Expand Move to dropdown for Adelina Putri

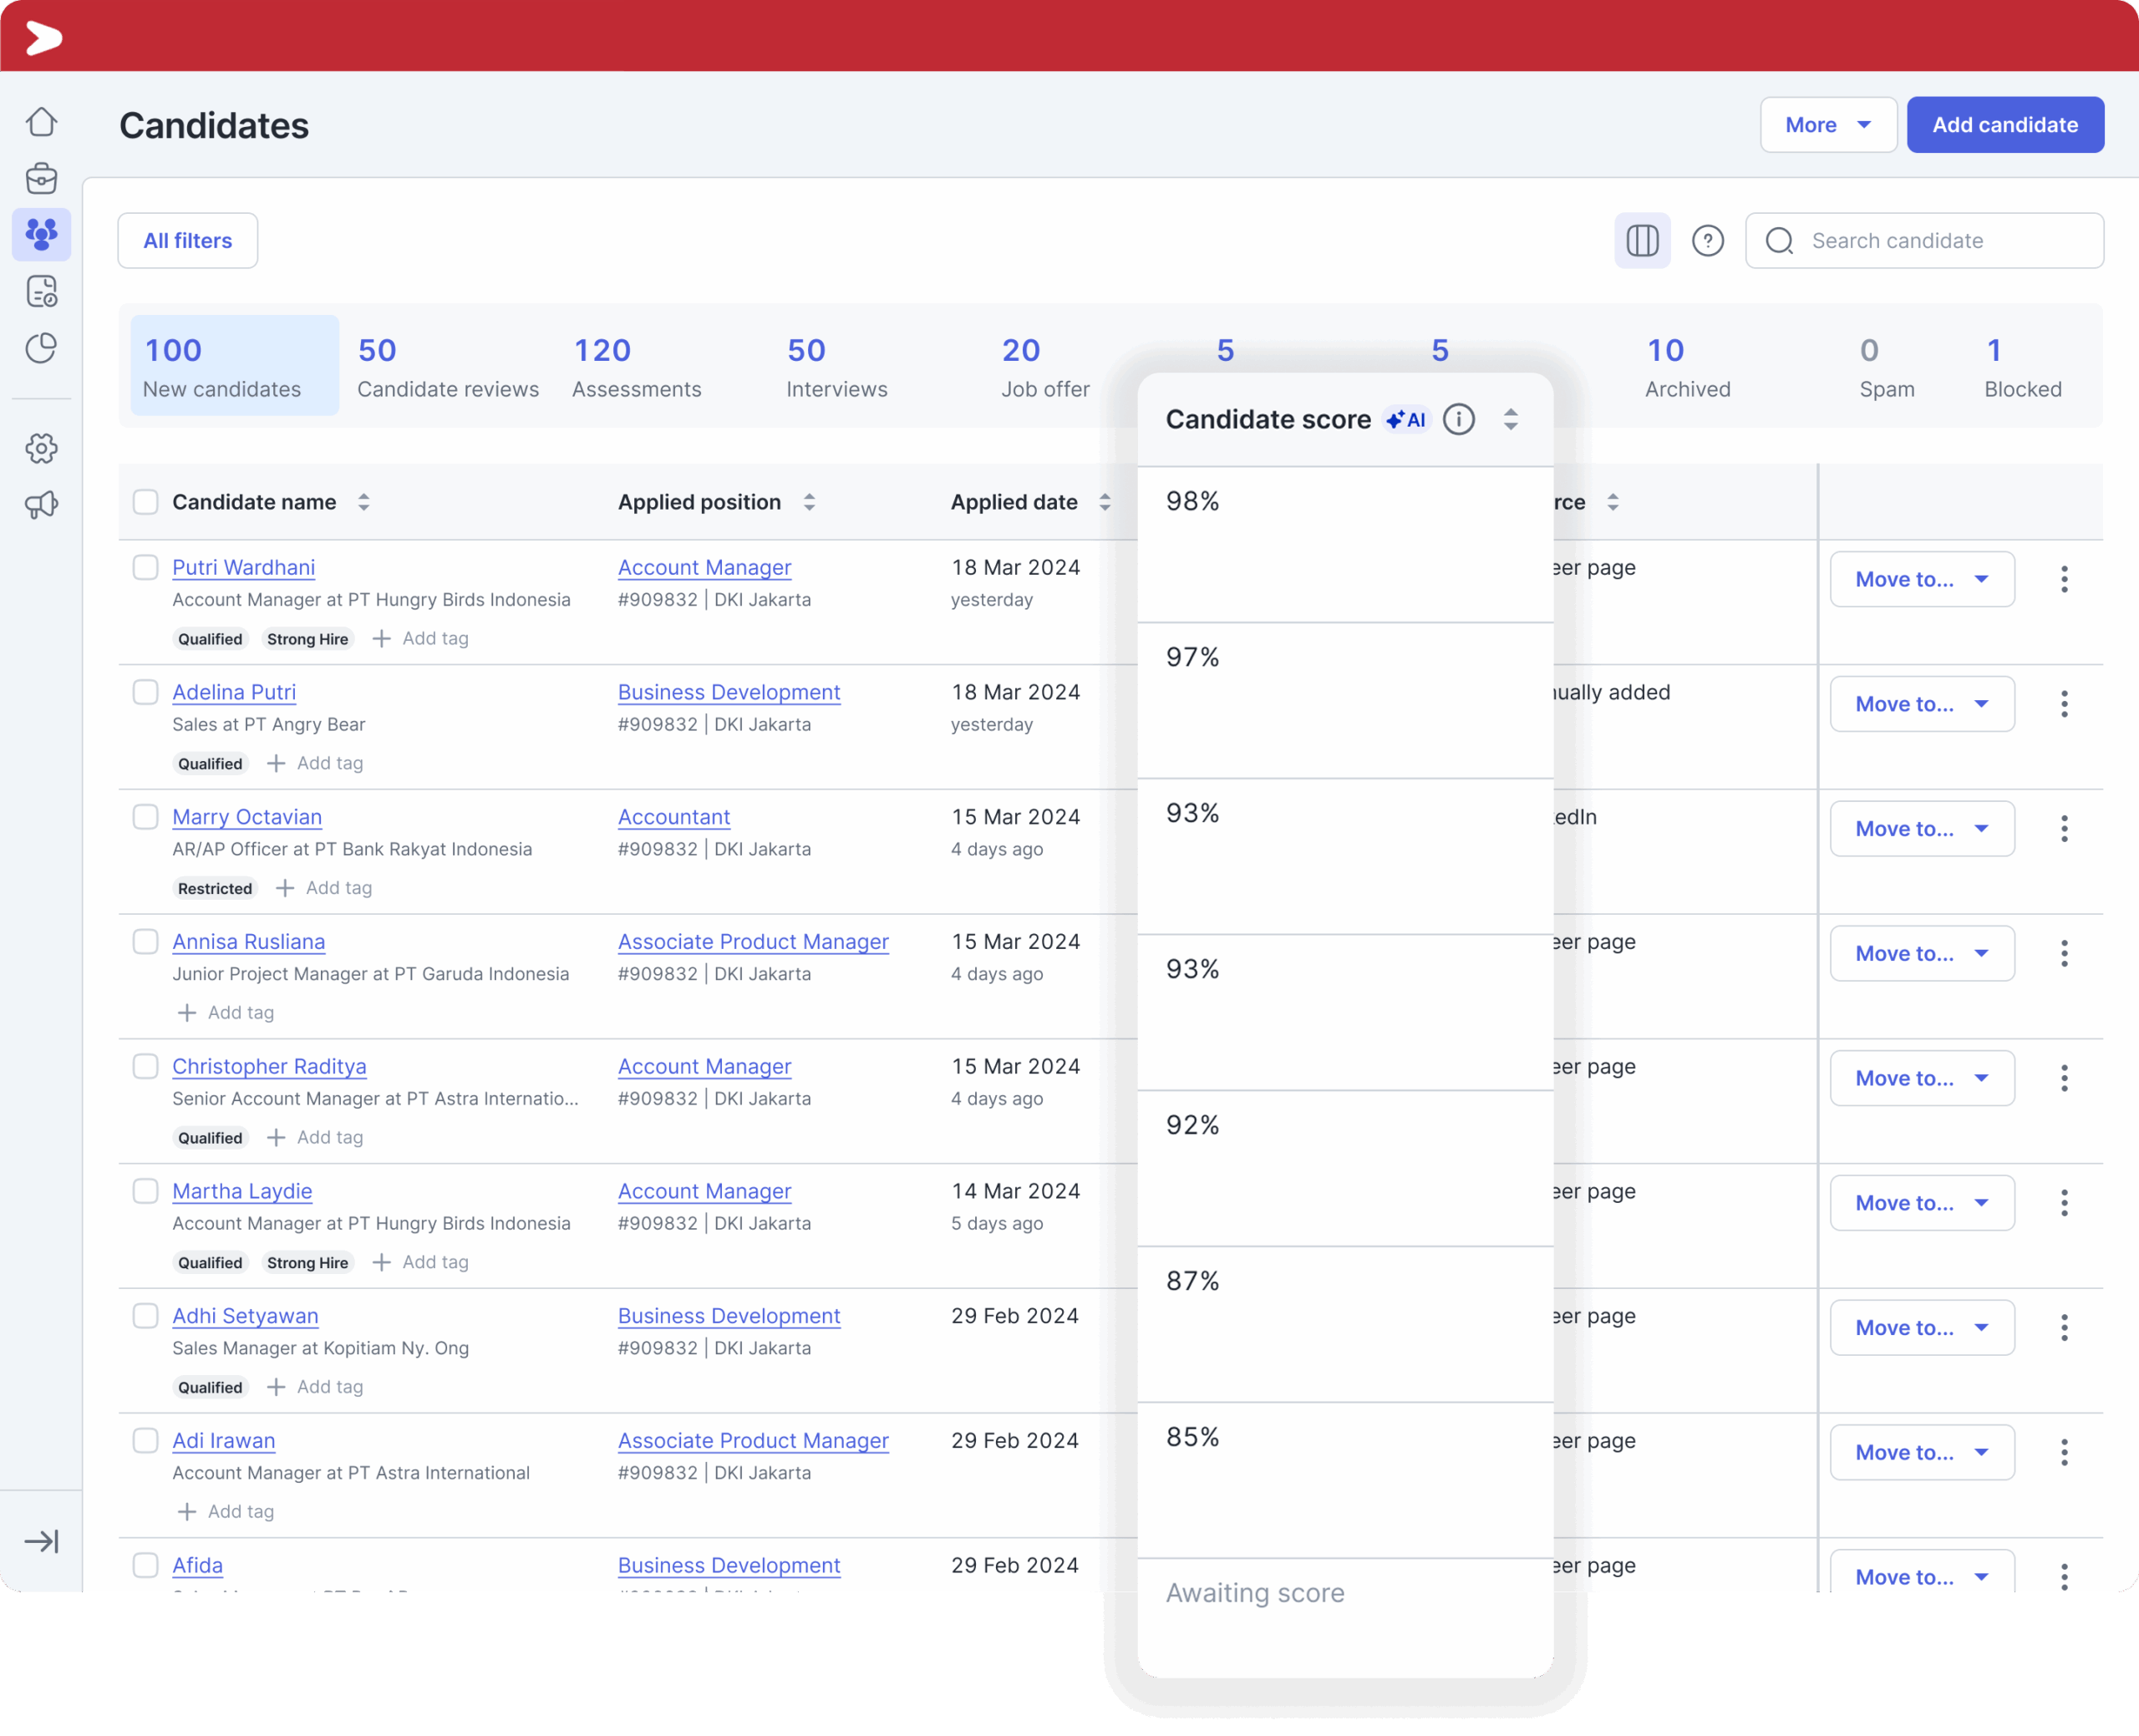[x=1921, y=704]
